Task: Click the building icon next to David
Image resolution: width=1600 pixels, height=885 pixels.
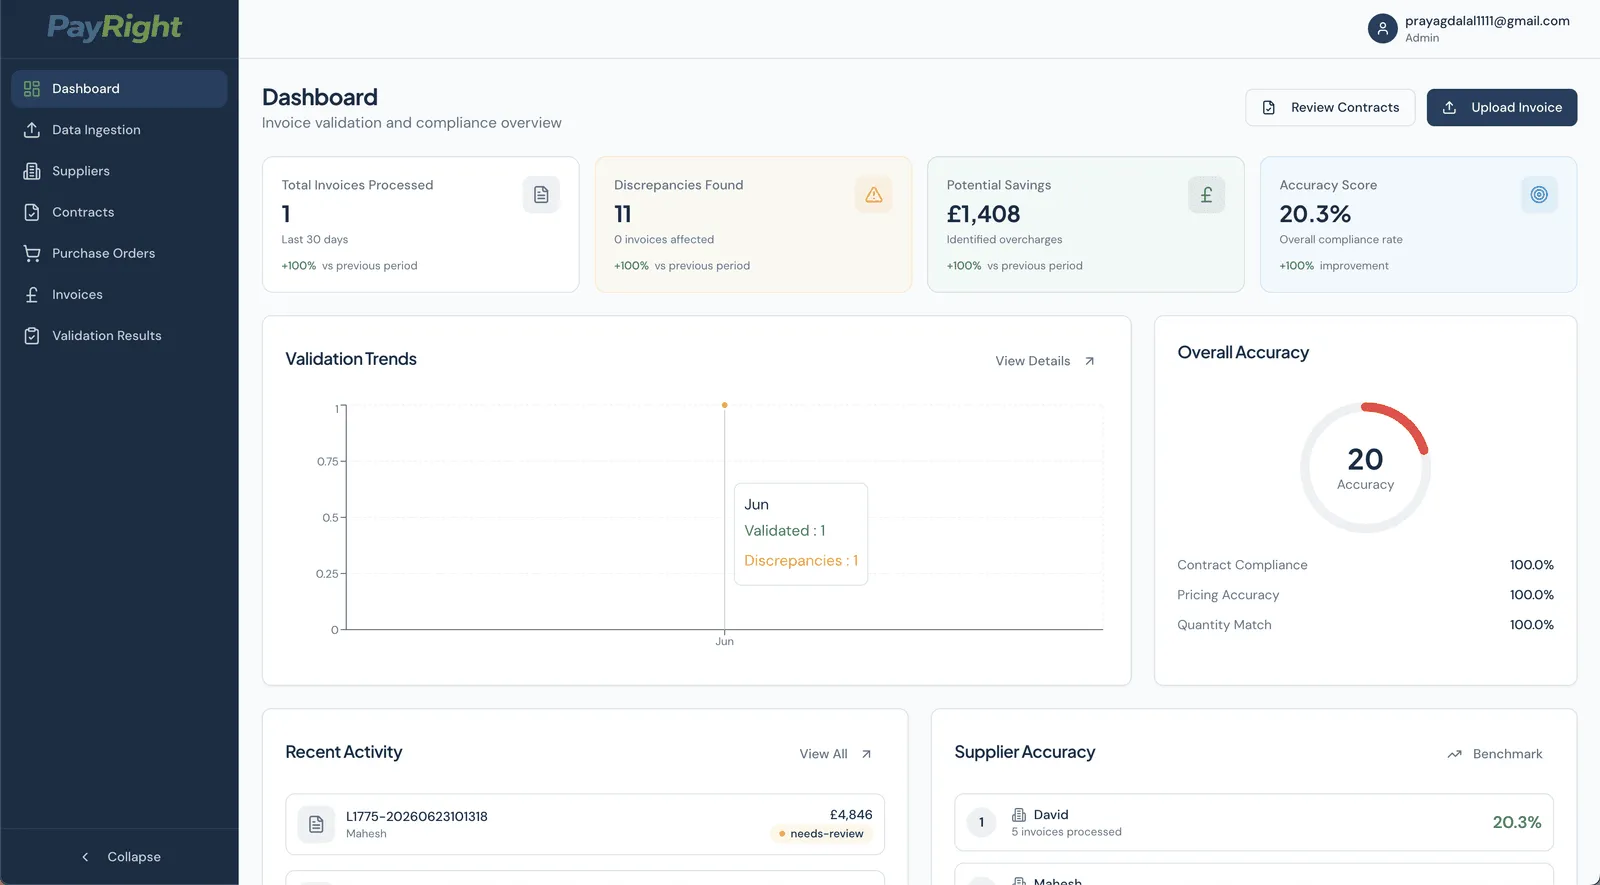Action: point(1019,815)
